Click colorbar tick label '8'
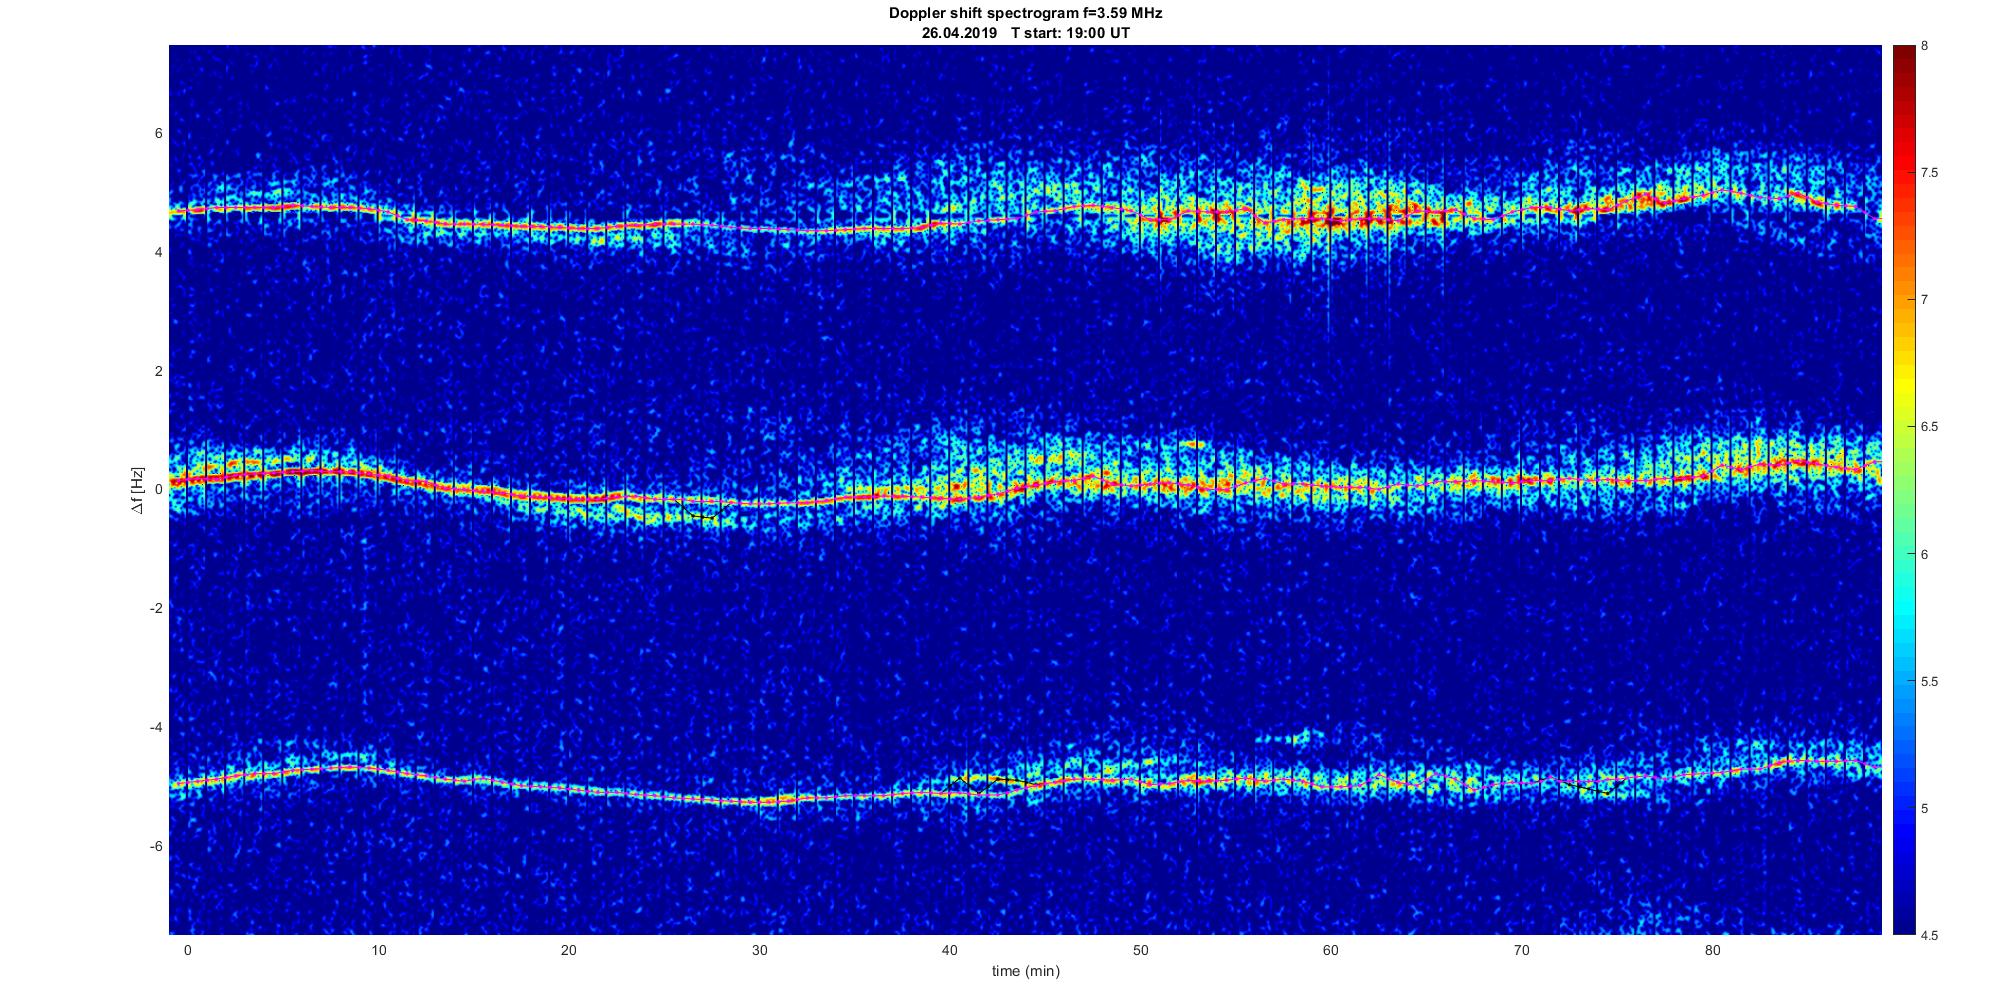This screenshot has width=2000, height=1003. pyautogui.click(x=1924, y=46)
